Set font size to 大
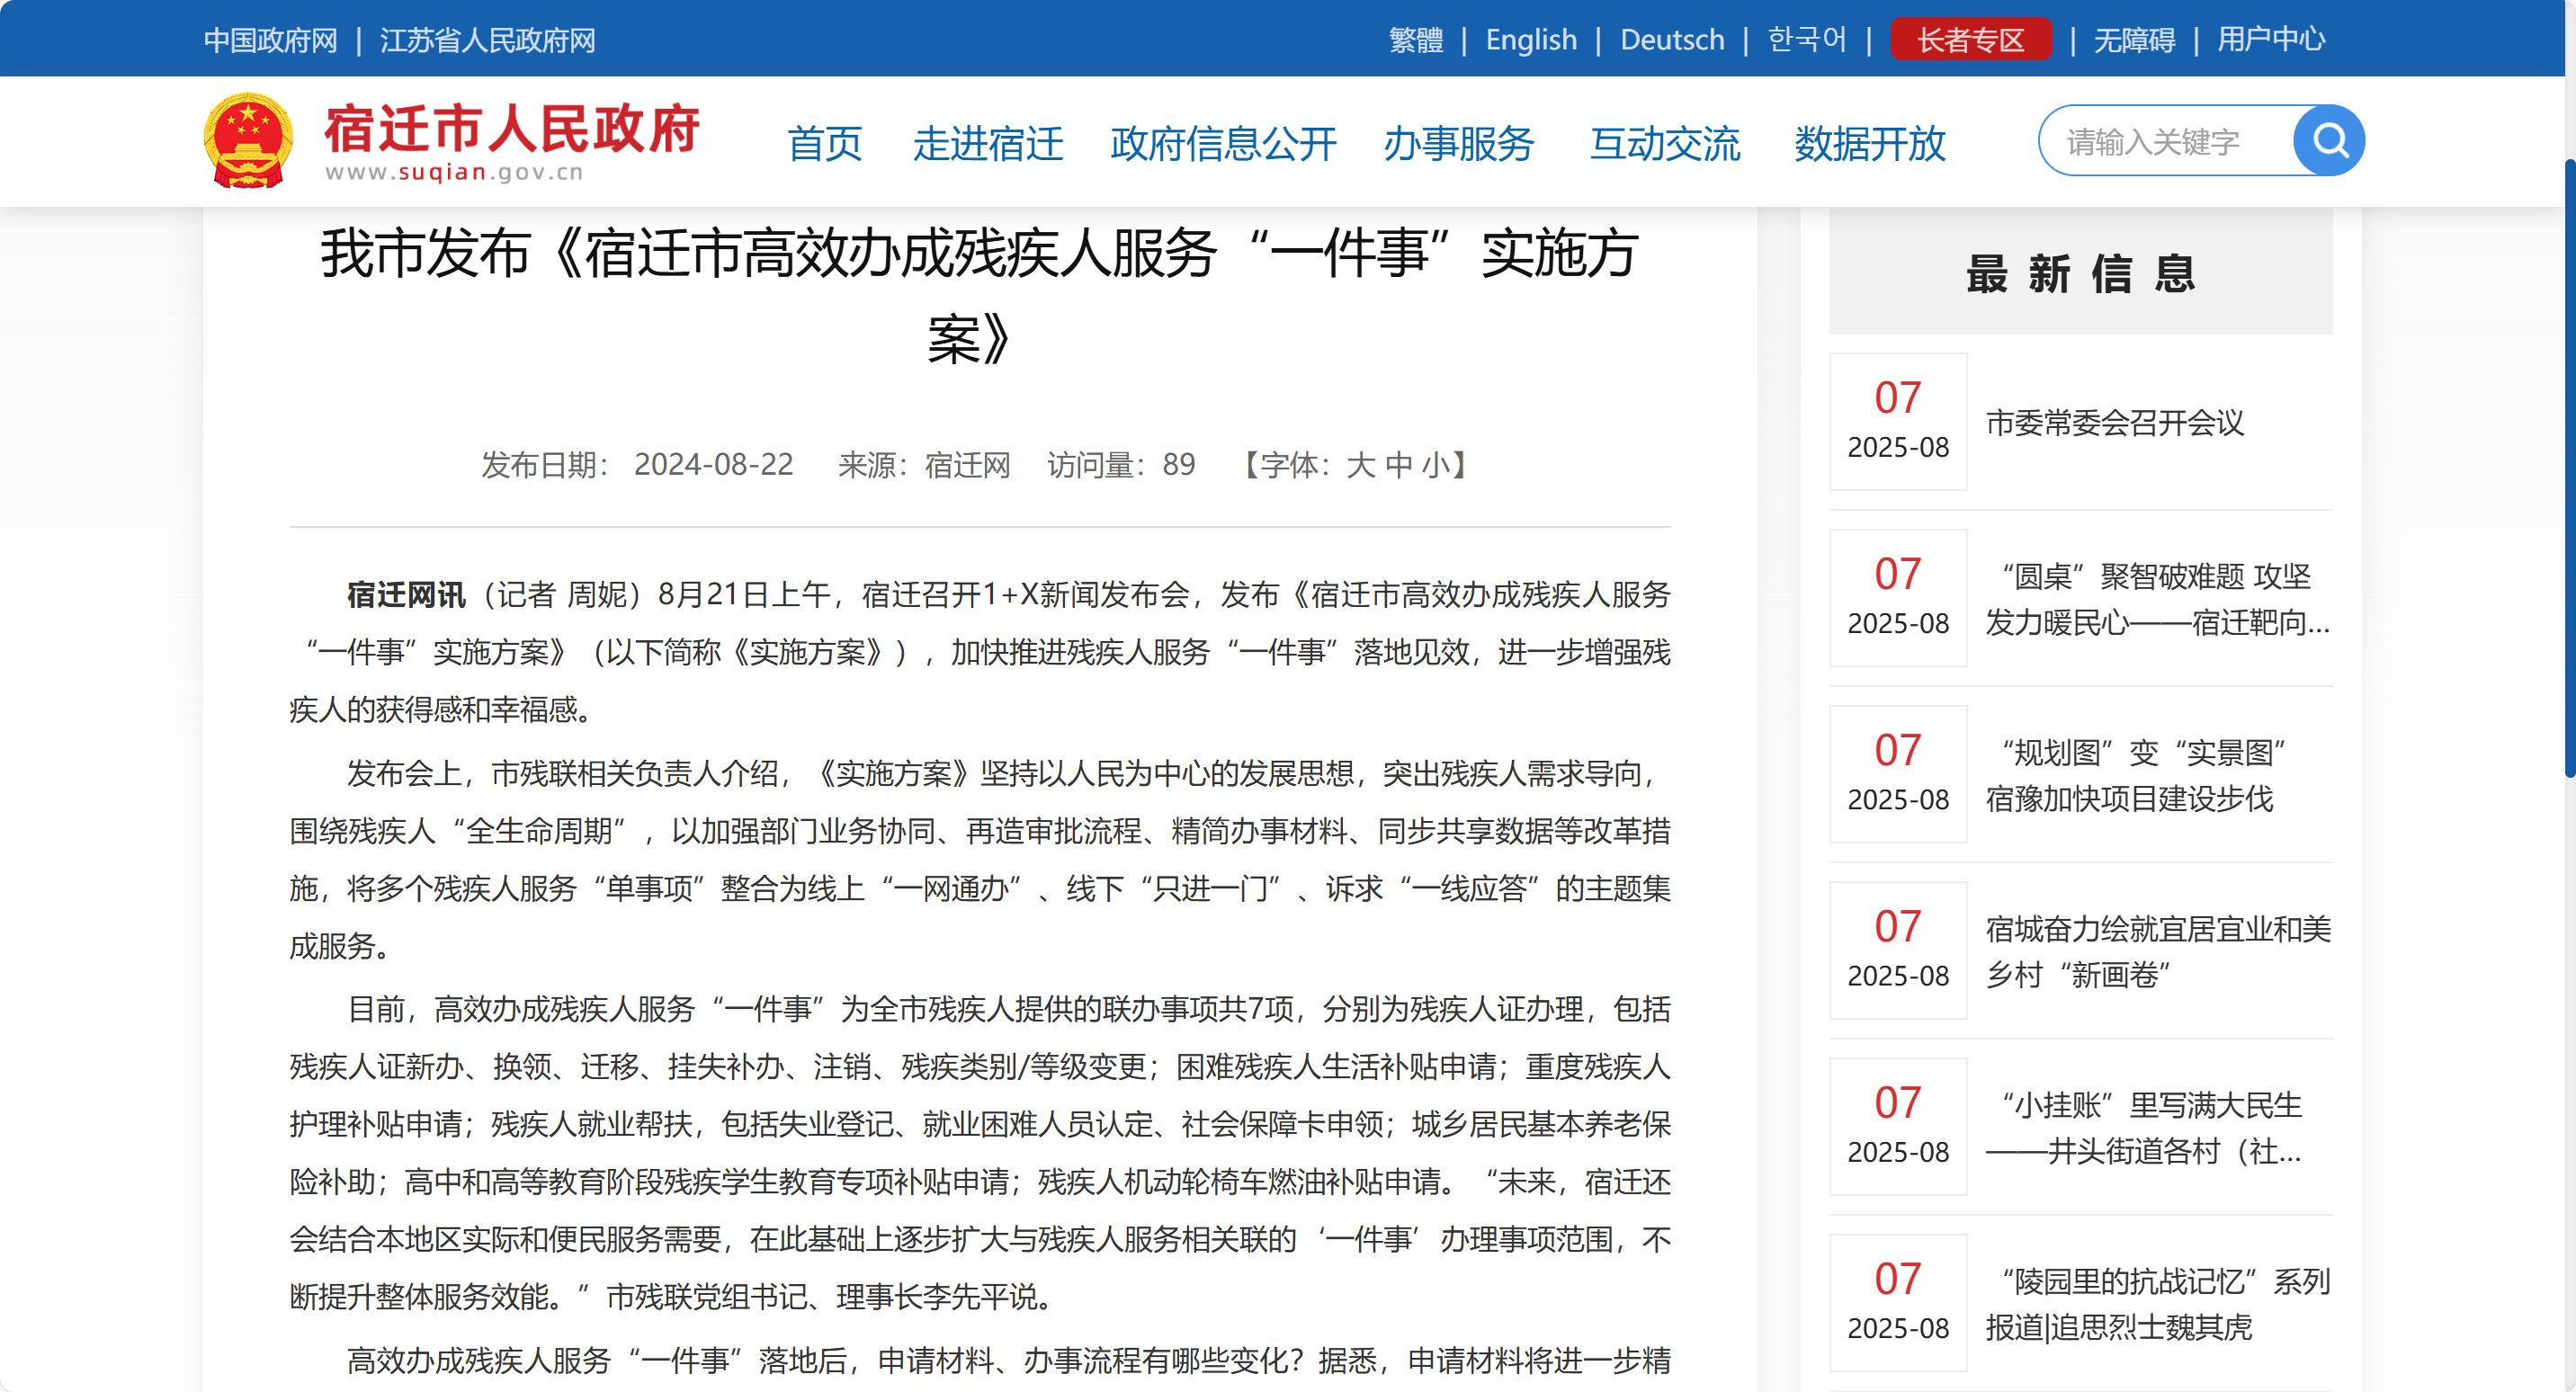Viewport: 2576px width, 1392px height. 1360,465
